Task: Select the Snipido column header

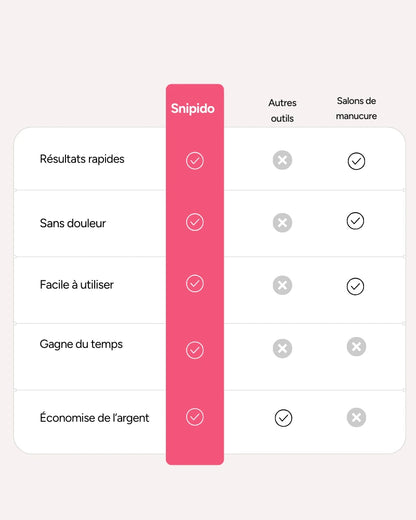Action: 193,109
